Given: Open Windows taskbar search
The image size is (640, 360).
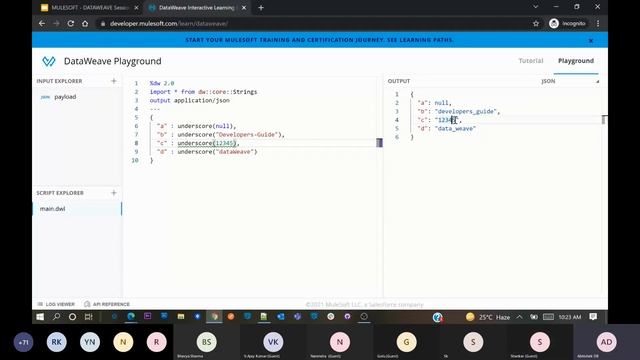Looking at the screenshot, I should pos(56,317).
